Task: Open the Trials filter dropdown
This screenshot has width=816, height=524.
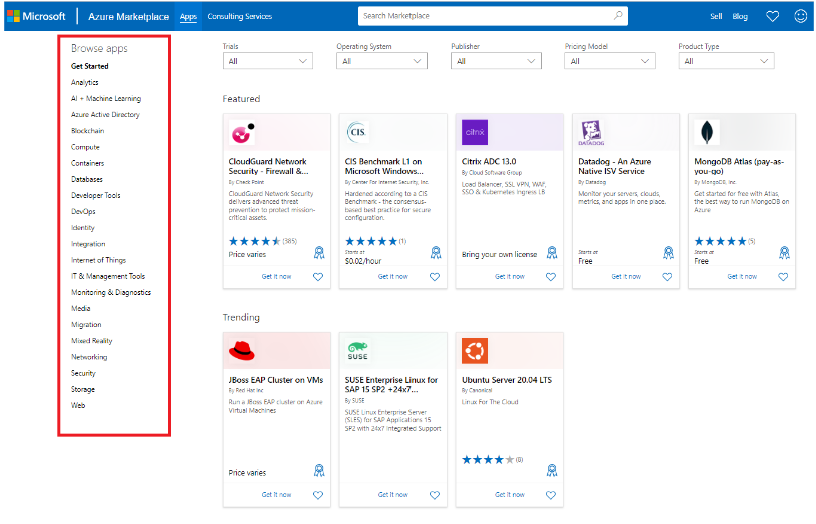Action: pyautogui.click(x=268, y=61)
